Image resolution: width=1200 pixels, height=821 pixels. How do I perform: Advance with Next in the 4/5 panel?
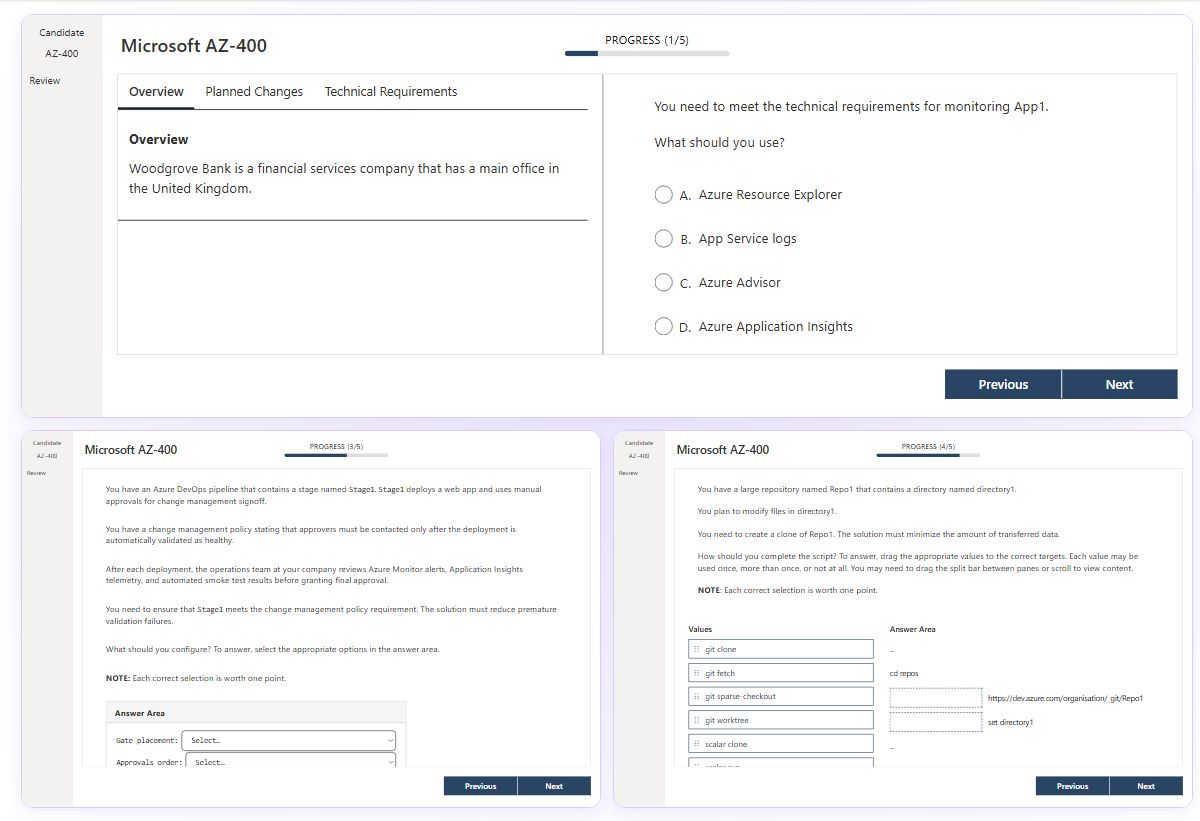[x=1146, y=786]
